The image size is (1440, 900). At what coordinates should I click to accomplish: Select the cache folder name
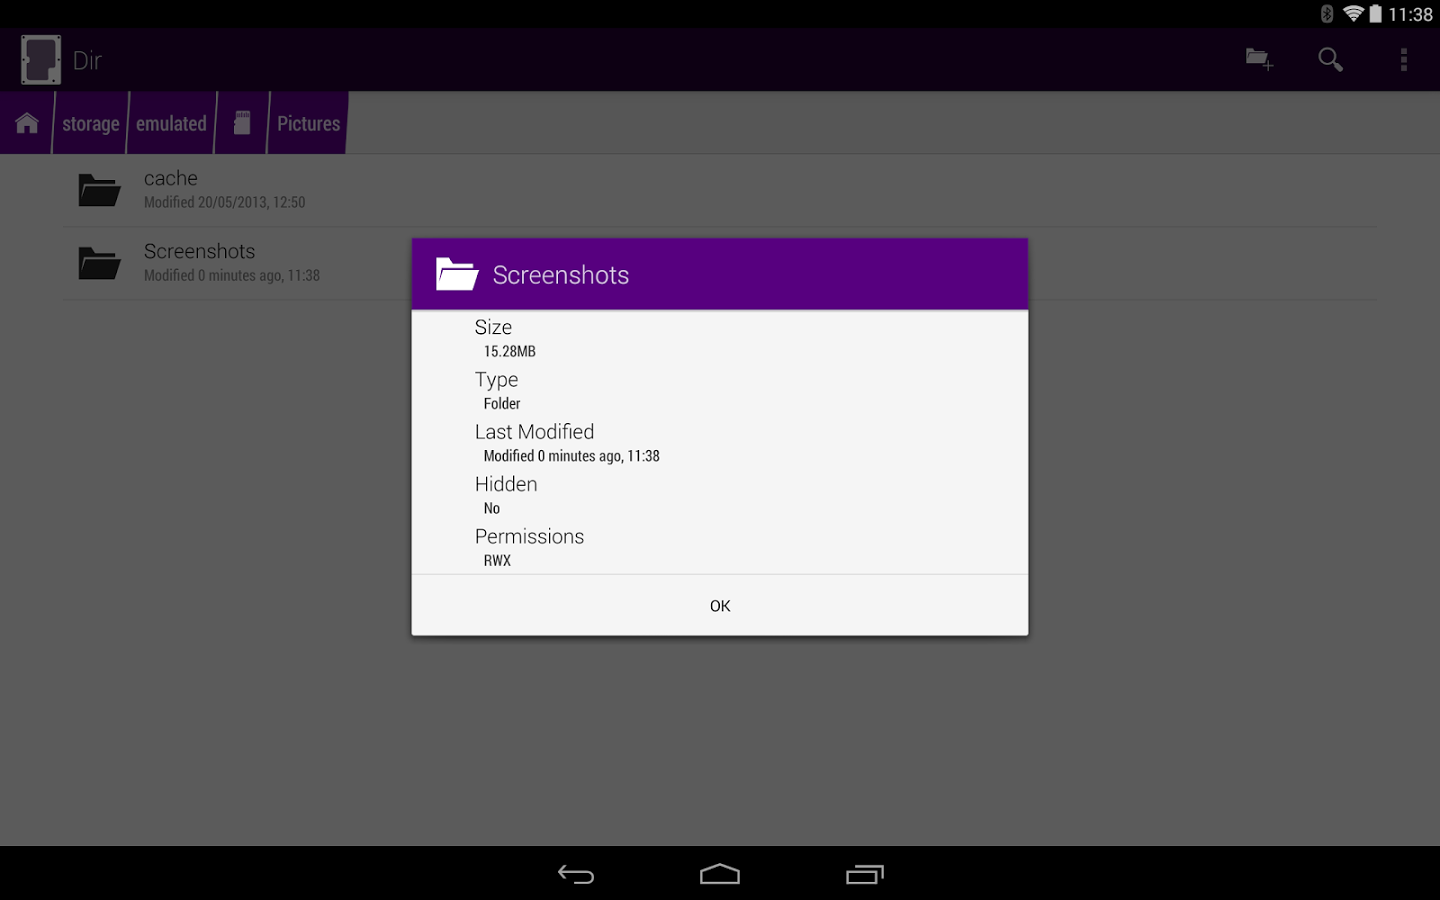coord(171,178)
